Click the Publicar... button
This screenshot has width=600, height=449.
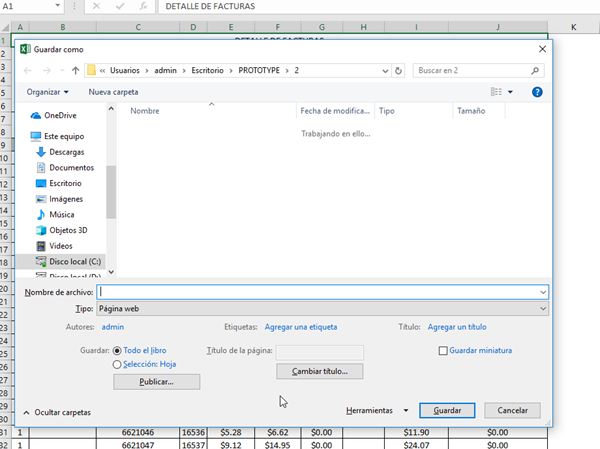(157, 382)
